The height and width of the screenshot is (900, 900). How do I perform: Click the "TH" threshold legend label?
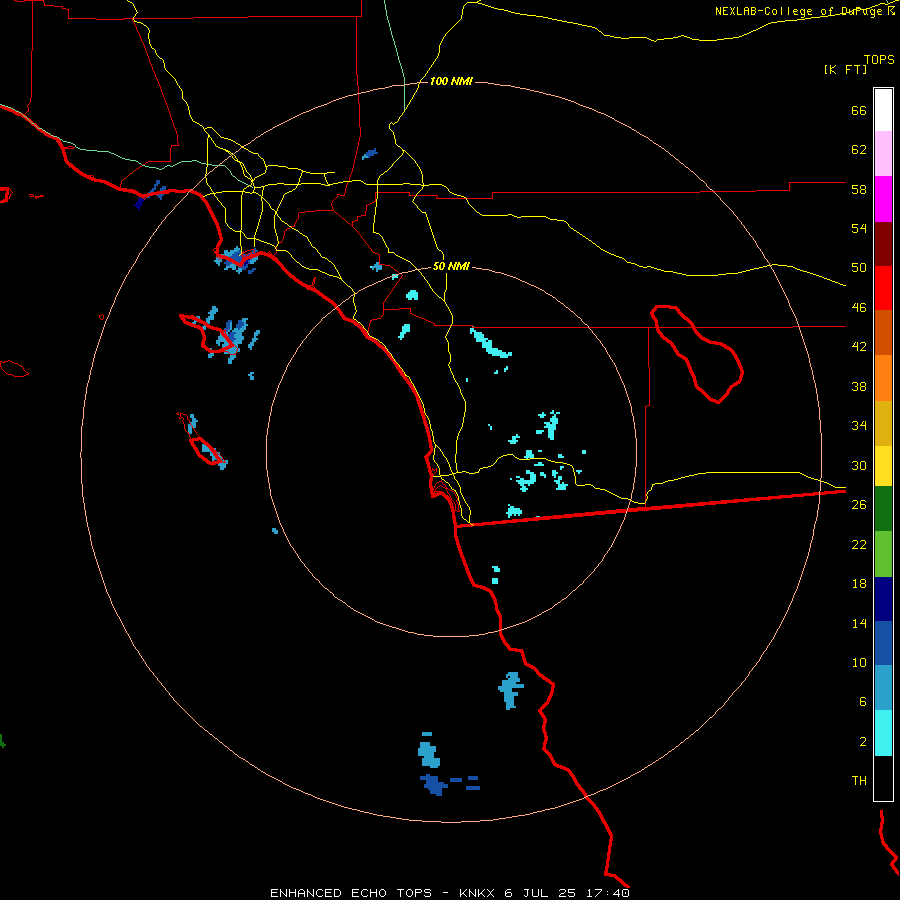point(859,781)
